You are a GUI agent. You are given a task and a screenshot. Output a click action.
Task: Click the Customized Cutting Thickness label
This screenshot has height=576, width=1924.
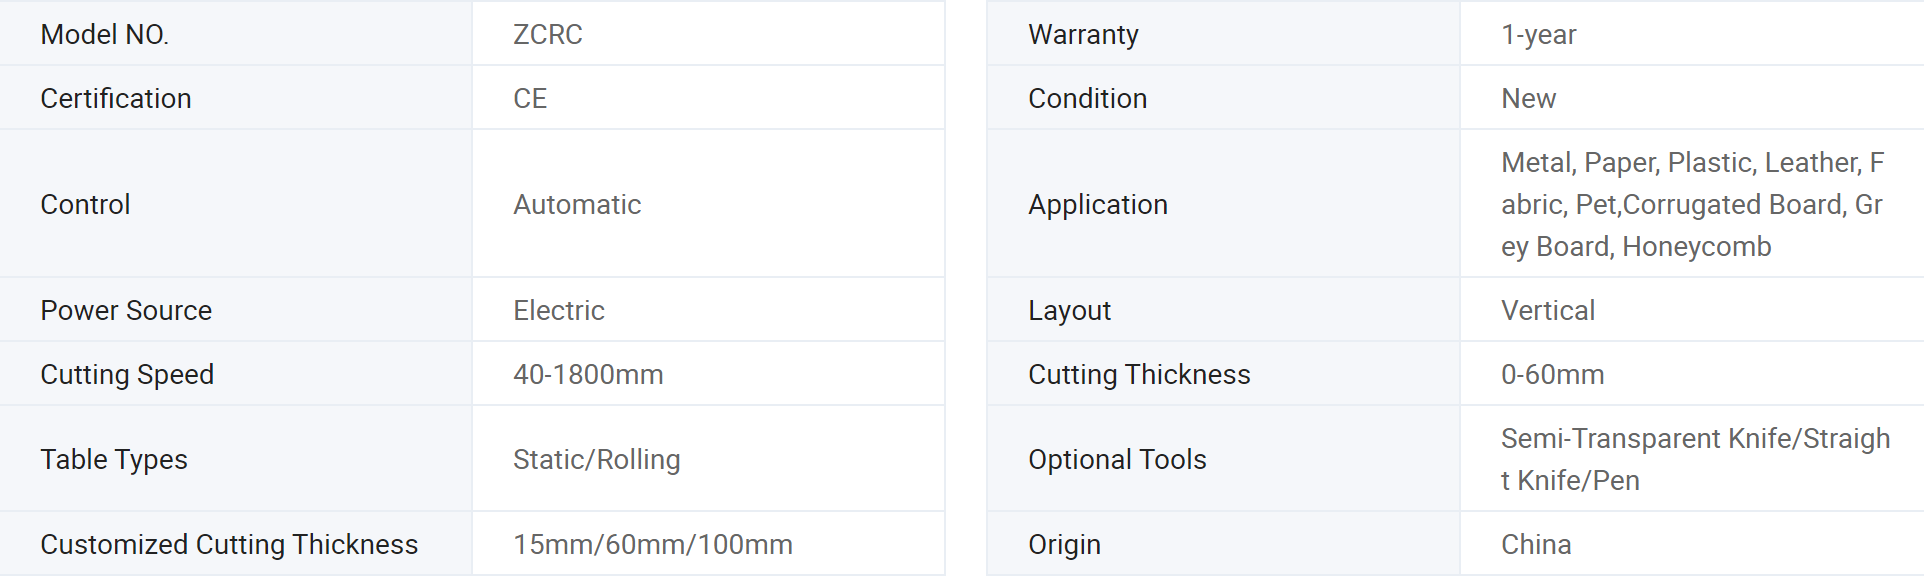click(229, 545)
